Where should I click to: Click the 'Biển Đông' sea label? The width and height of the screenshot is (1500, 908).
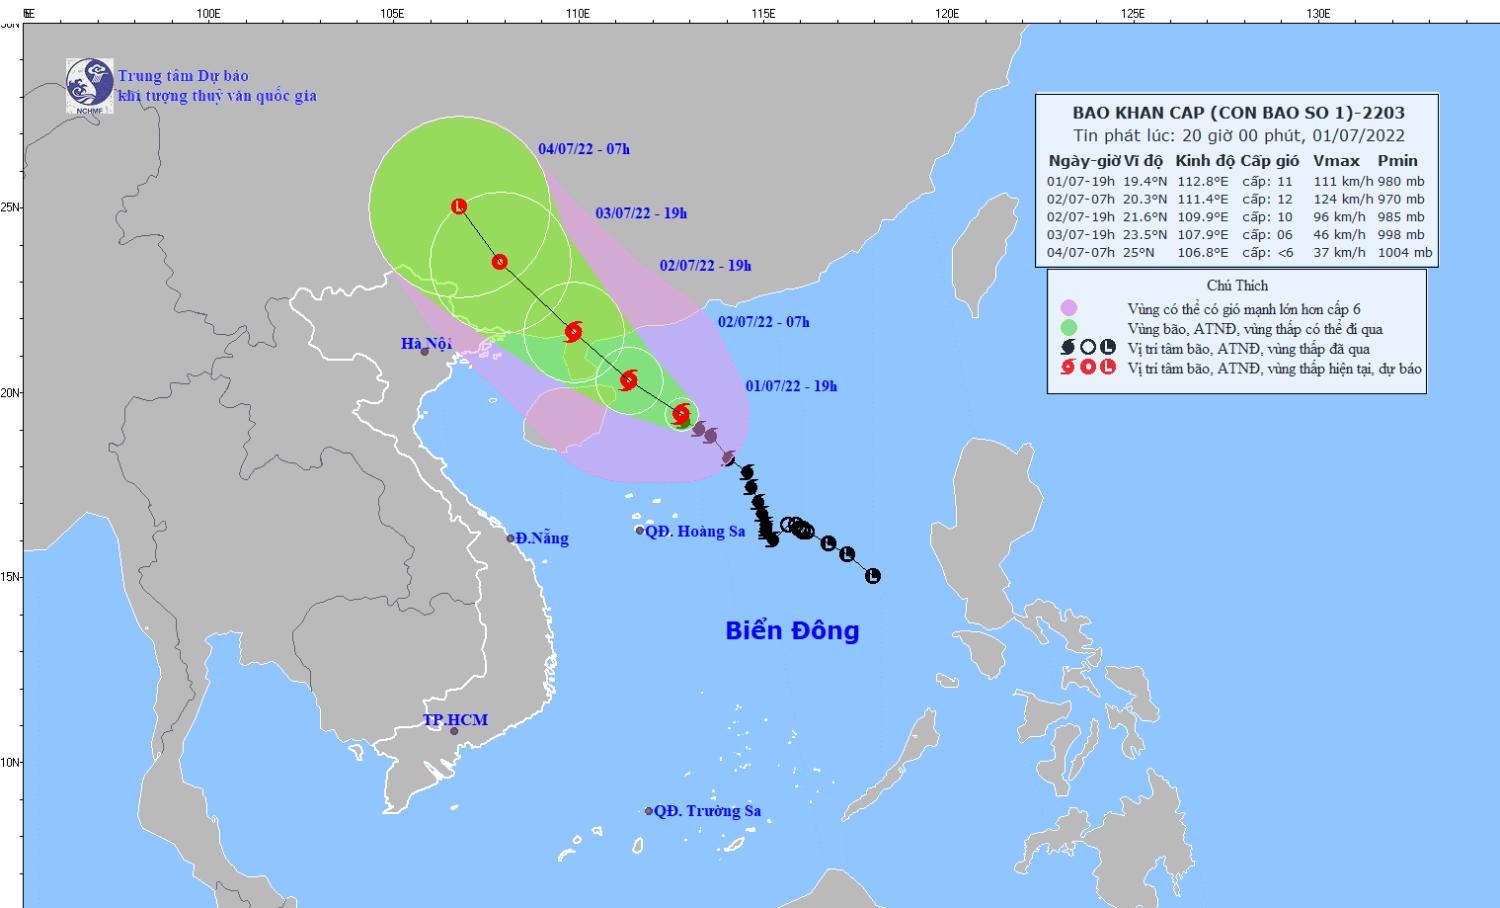pyautogui.click(x=792, y=631)
